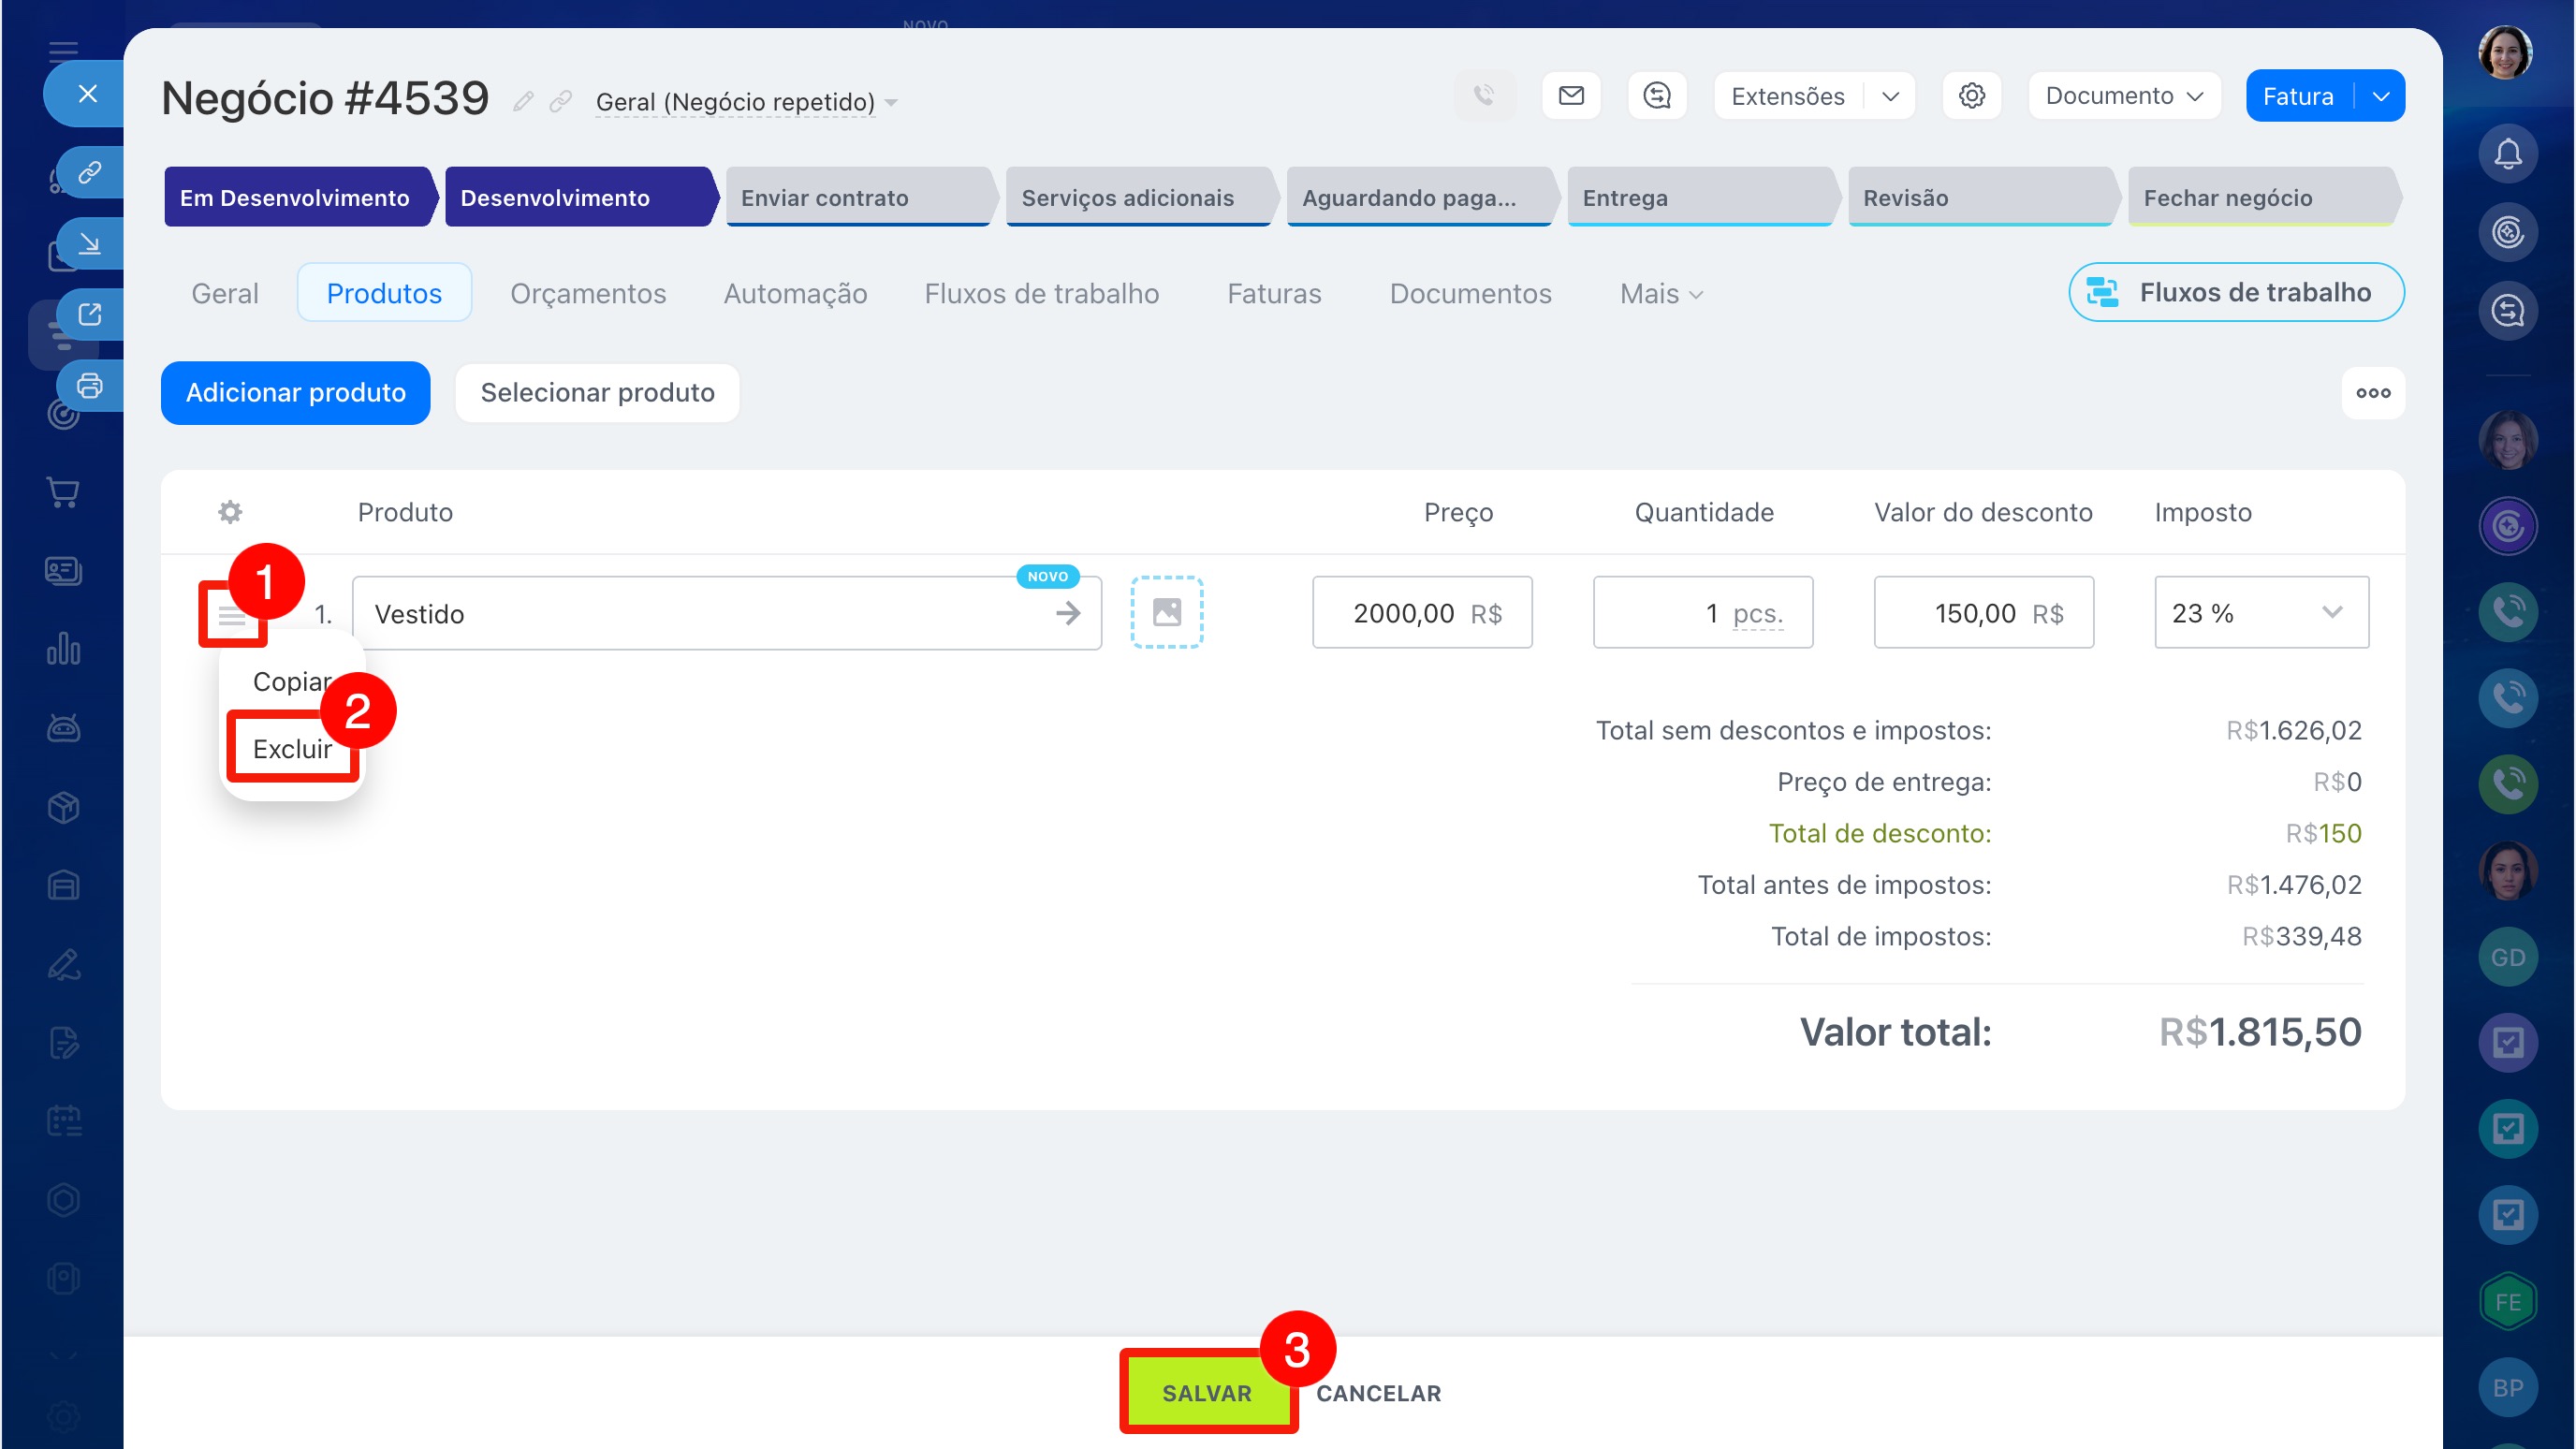Open the deal settings gear icon

tap(1971, 96)
